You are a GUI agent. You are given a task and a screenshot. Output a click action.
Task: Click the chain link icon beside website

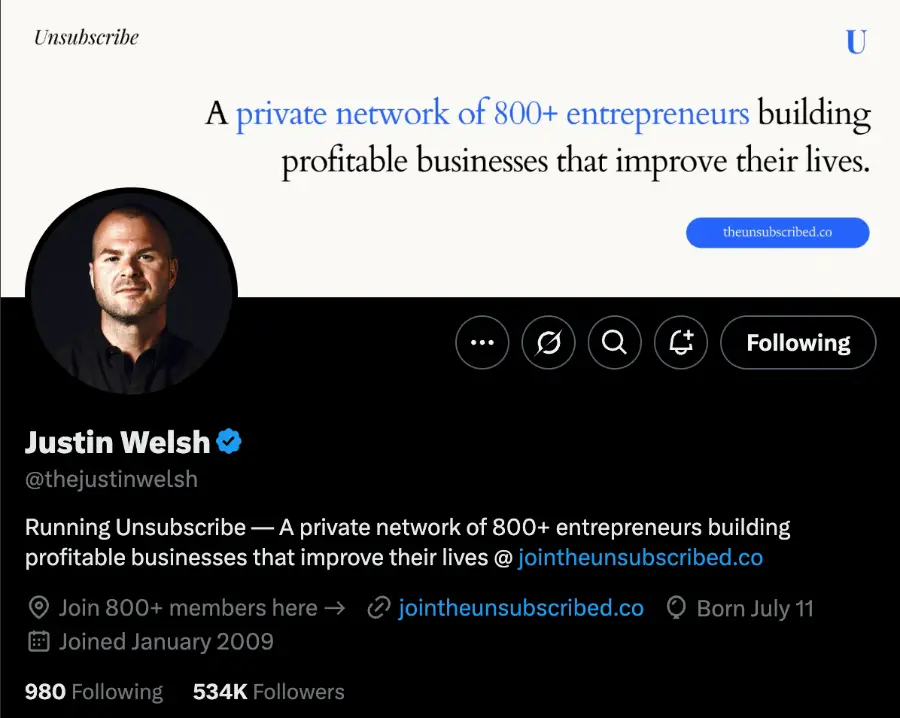[x=378, y=608]
